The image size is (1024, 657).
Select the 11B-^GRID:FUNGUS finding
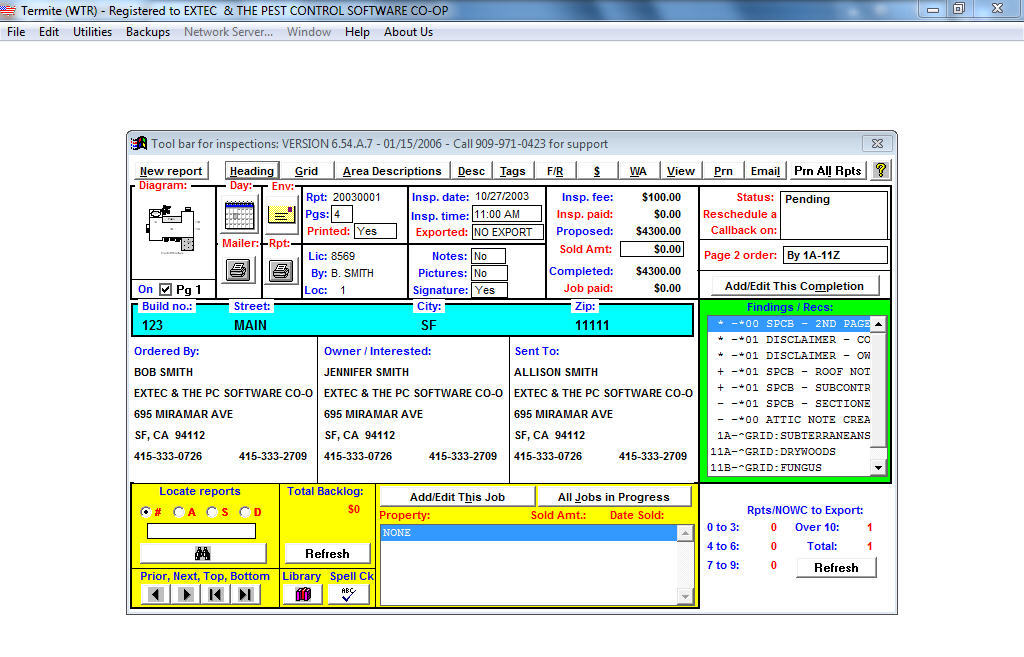pos(790,468)
